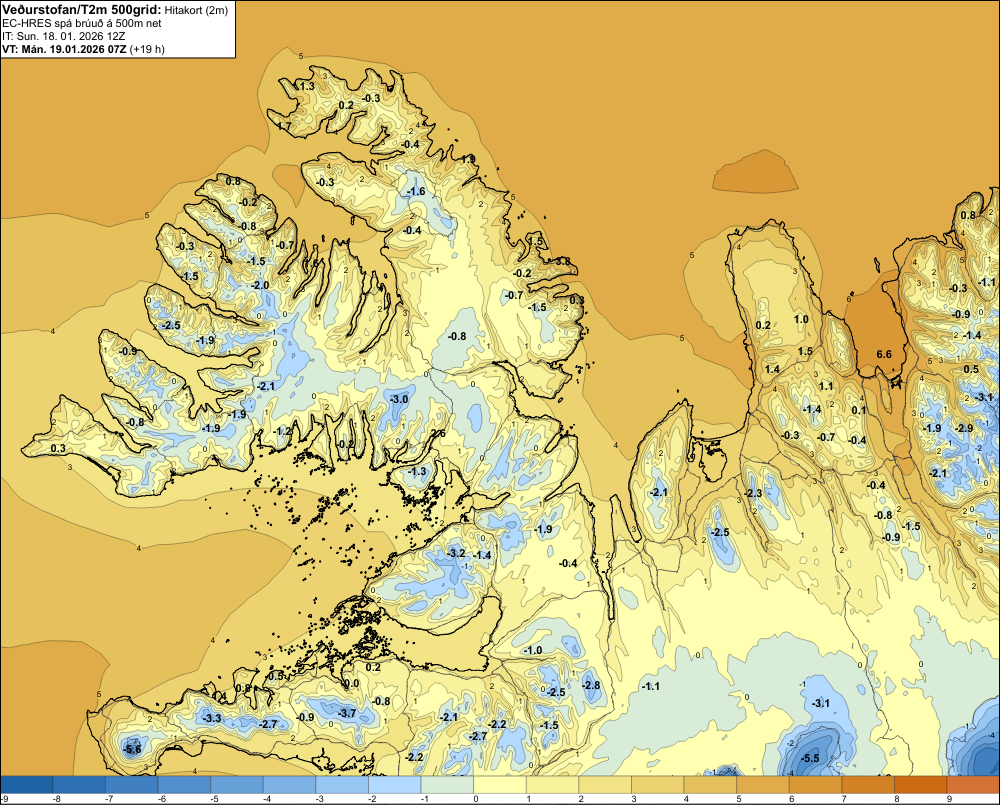Click valid time "VT: Mán. 19.01.2026 07Z"

pos(64,49)
